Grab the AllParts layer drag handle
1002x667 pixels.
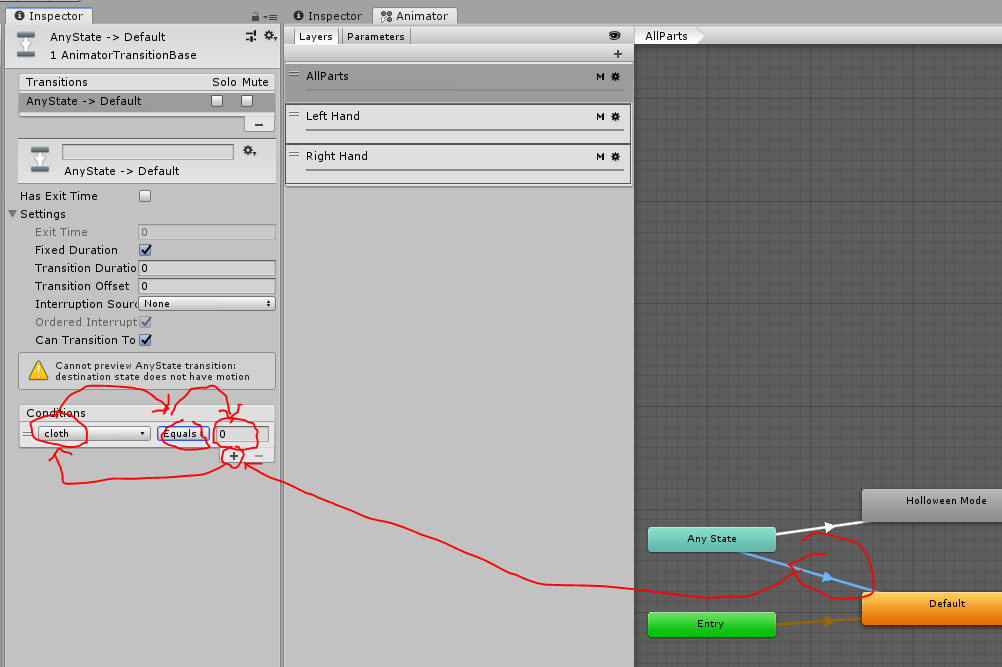click(x=294, y=74)
